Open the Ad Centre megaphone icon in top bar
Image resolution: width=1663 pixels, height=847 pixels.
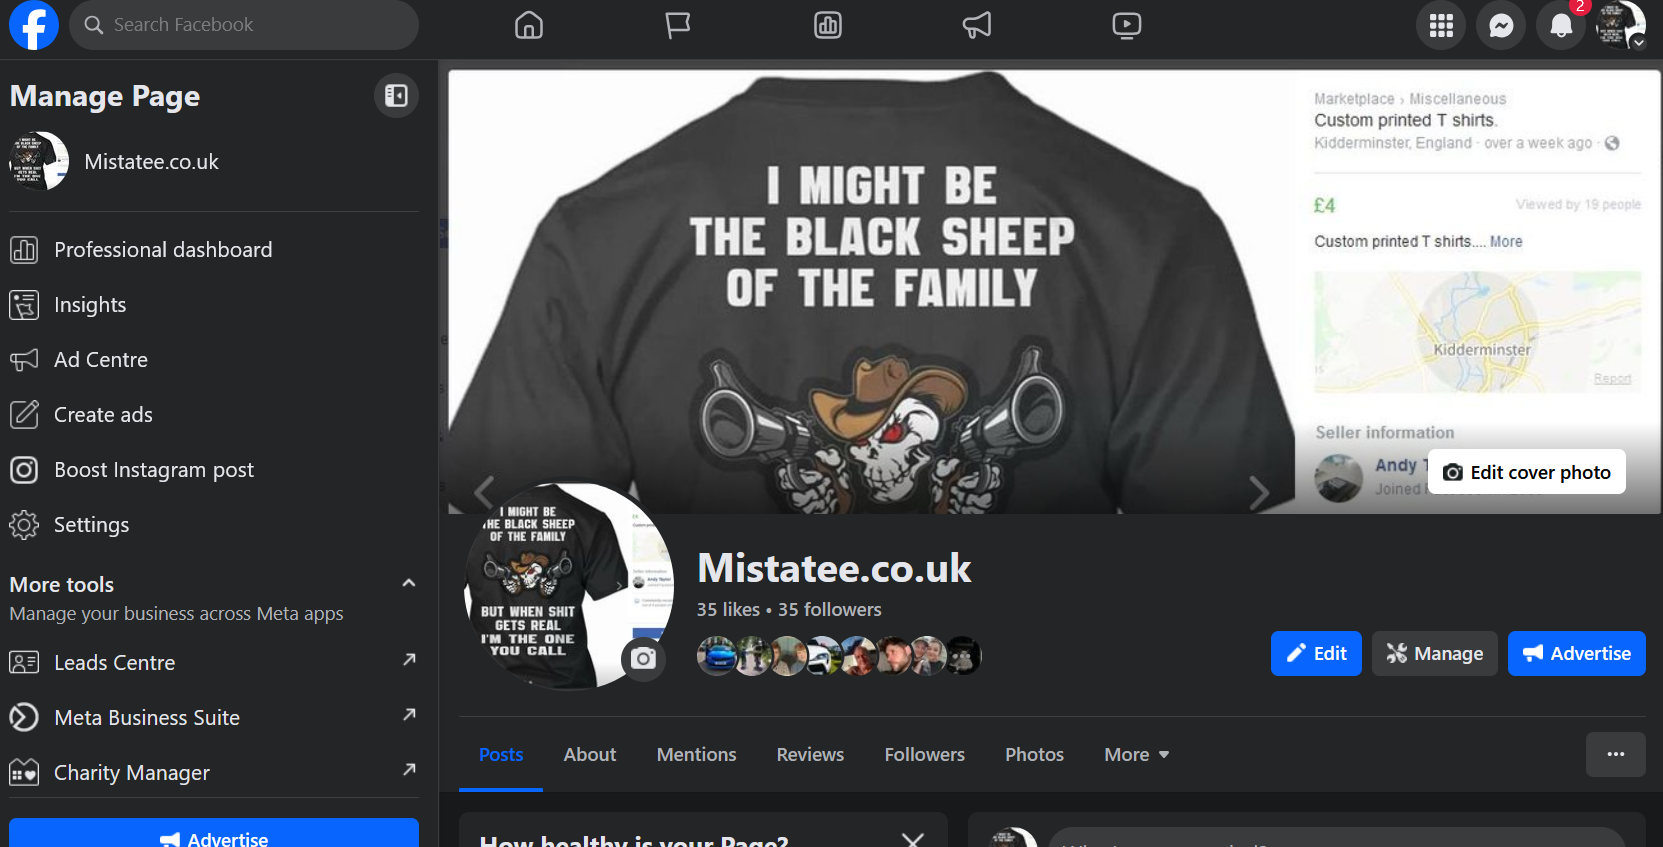pos(977,25)
